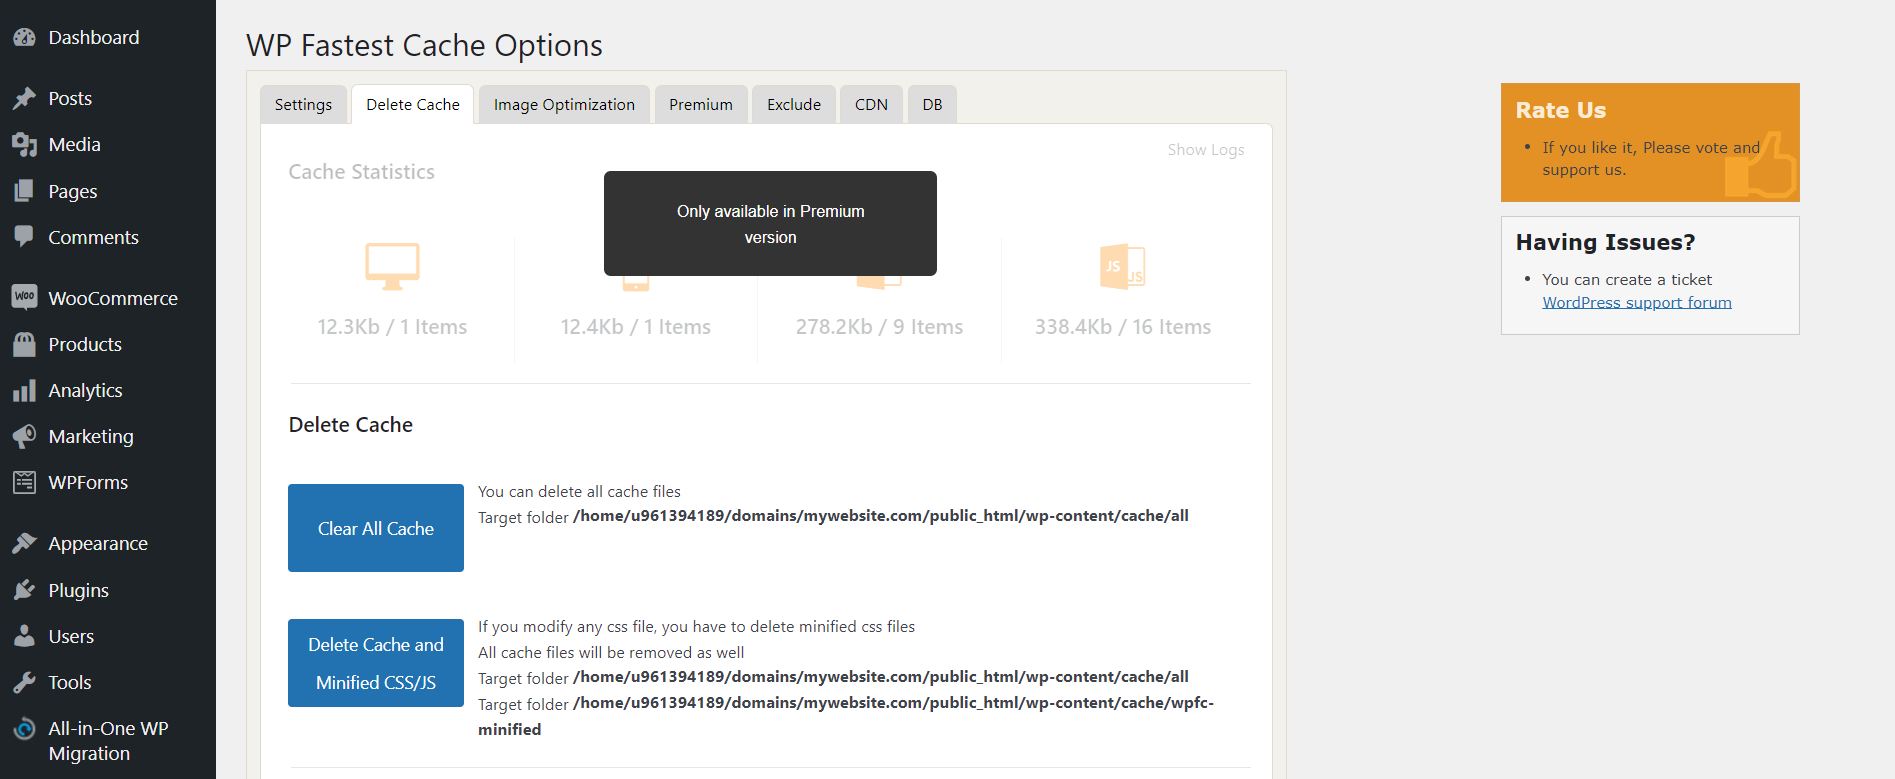Click the Marketing megaphone icon
The height and width of the screenshot is (779, 1895).
pyautogui.click(x=25, y=436)
